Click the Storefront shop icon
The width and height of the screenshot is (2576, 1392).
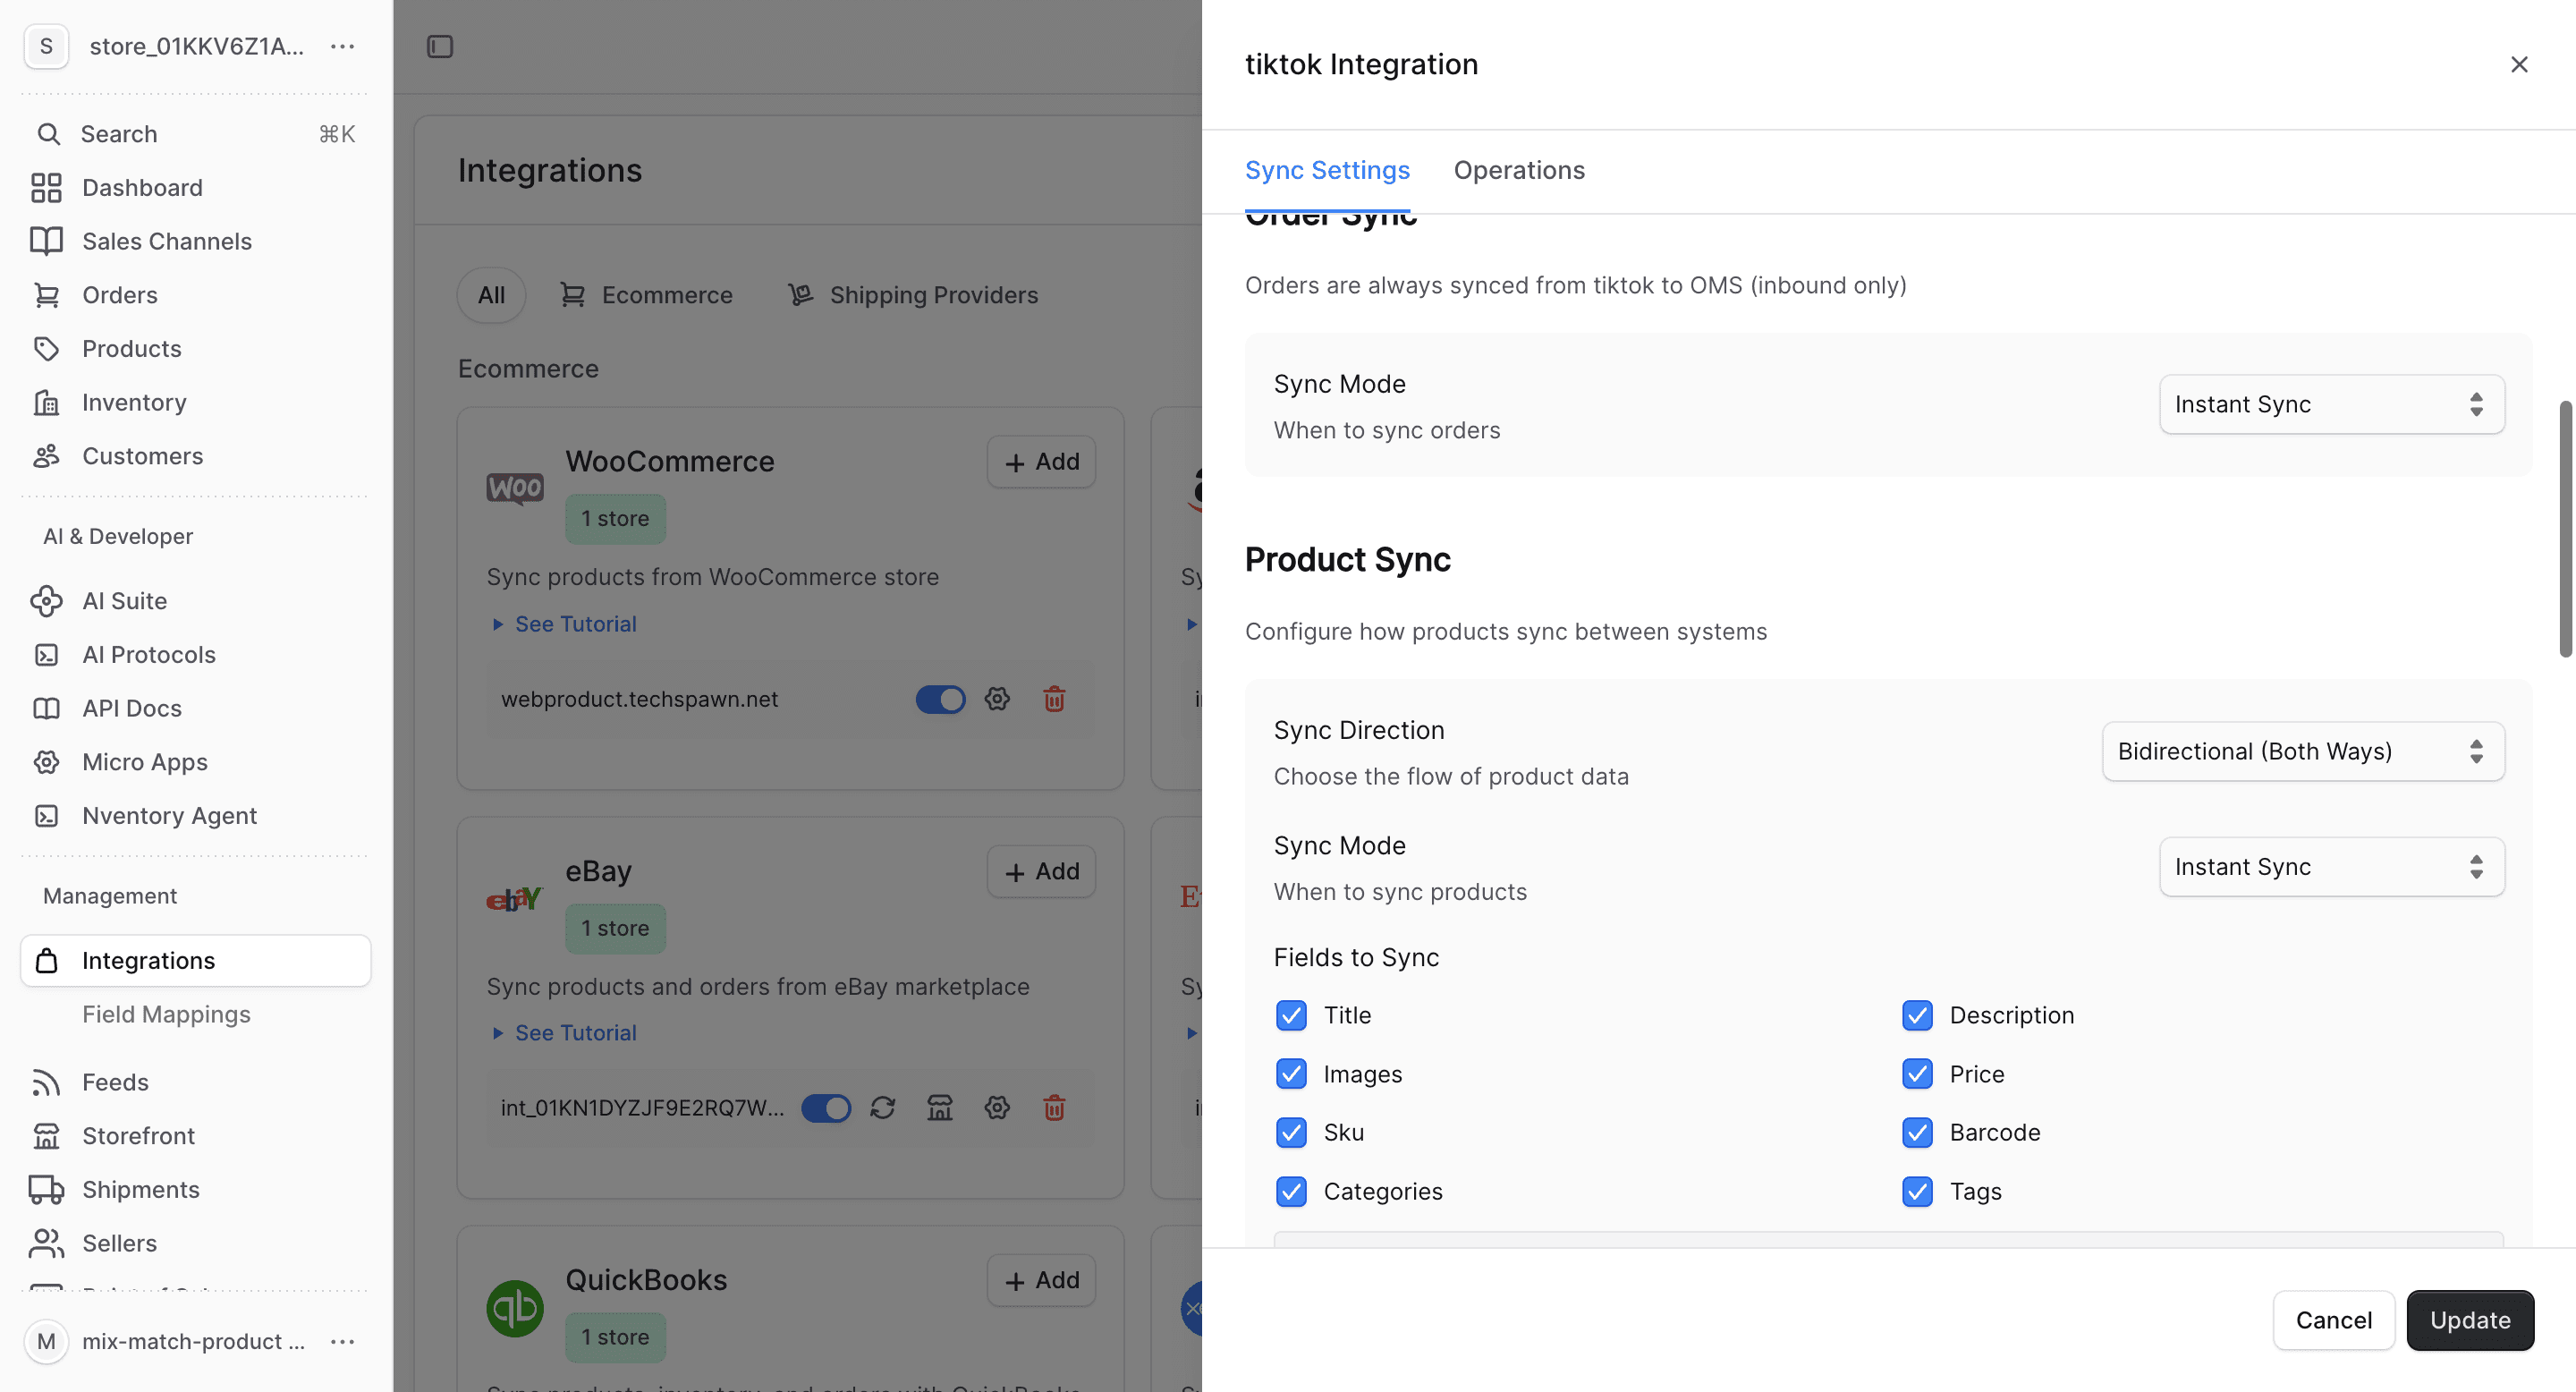(x=46, y=1136)
